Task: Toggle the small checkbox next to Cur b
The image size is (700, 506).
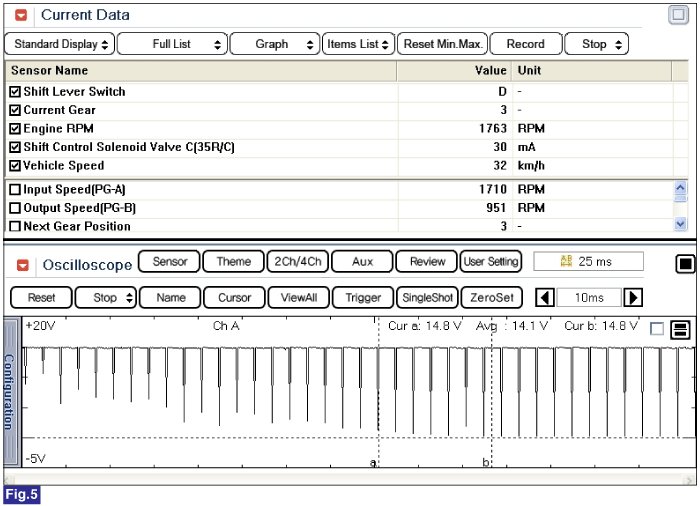Action: click(657, 329)
